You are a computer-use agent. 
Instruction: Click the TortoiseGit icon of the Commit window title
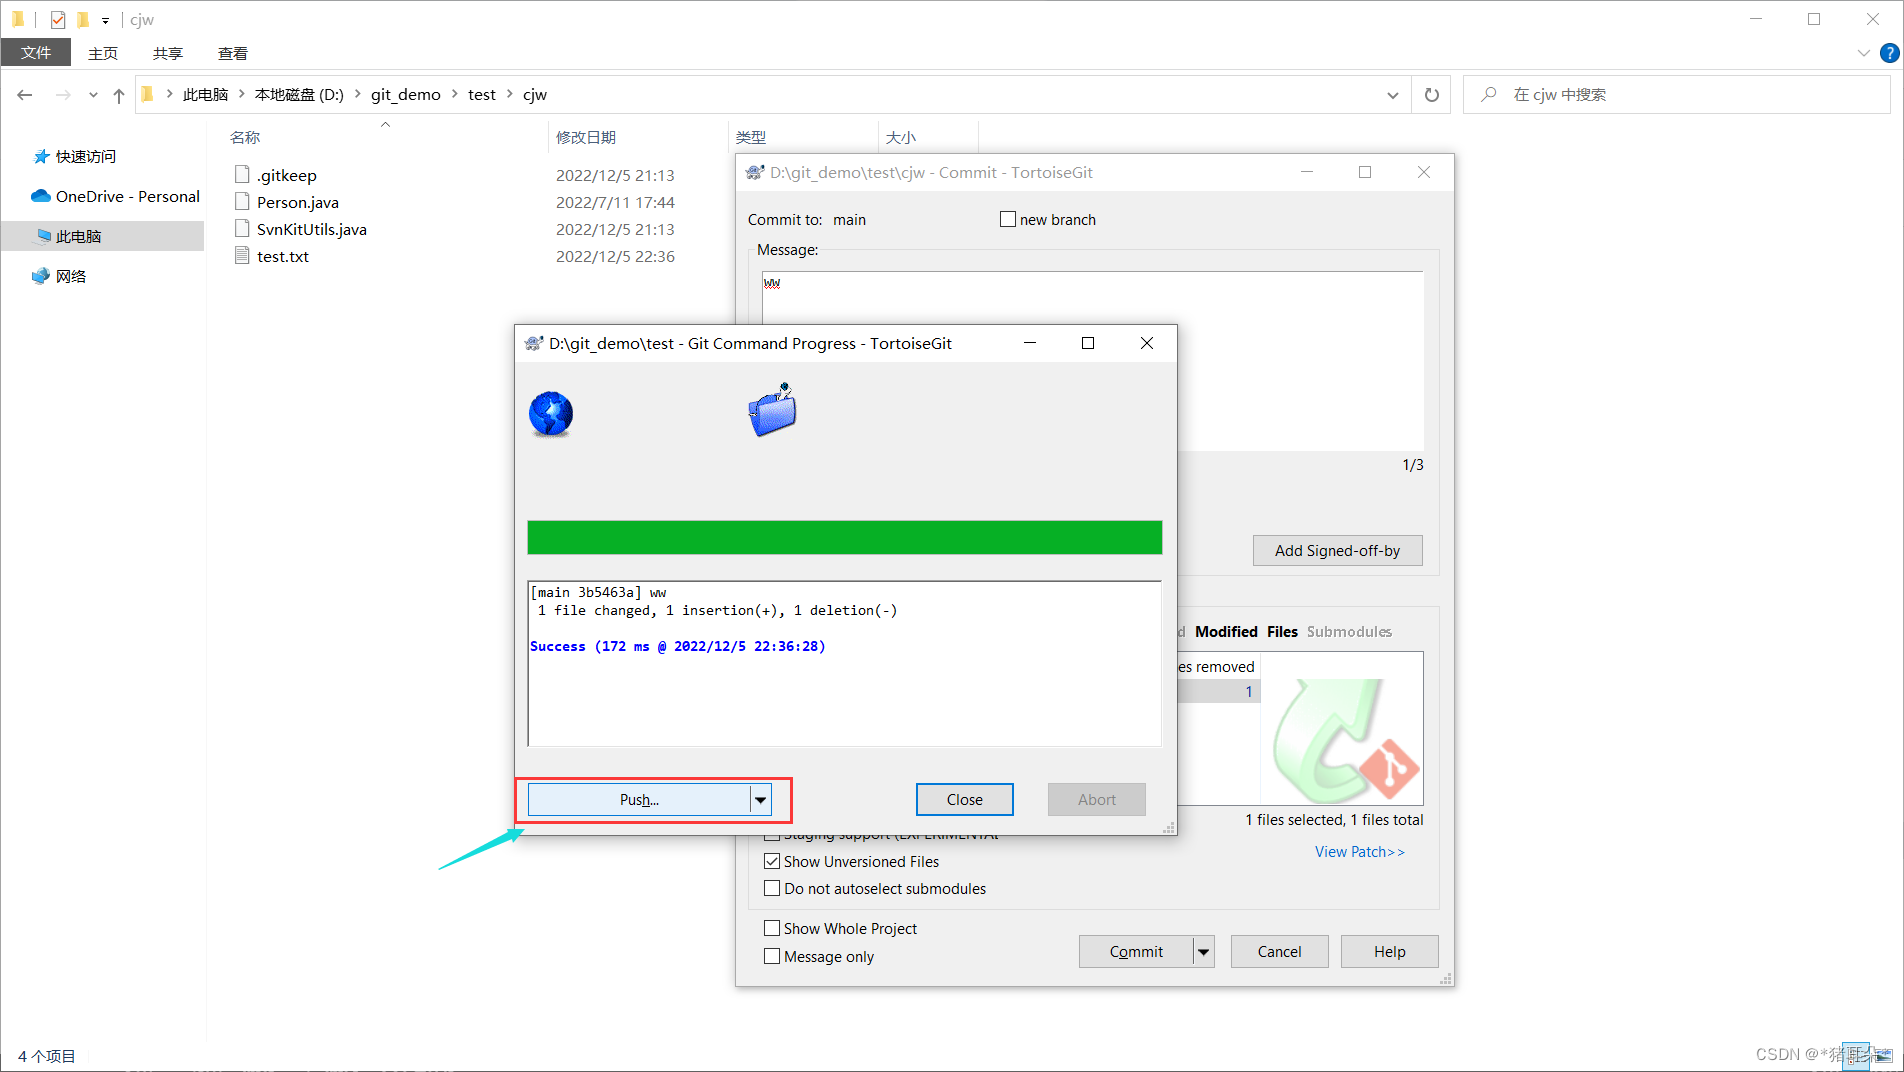755,172
